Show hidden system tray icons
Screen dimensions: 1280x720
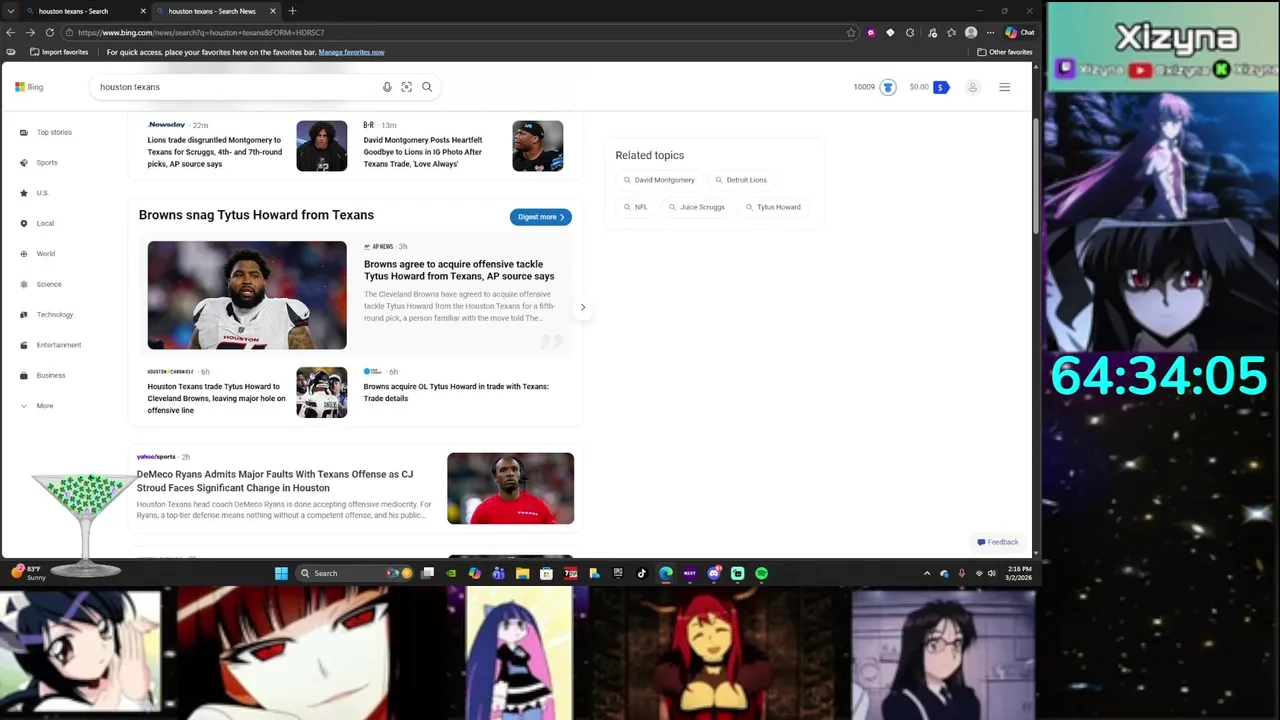point(927,573)
